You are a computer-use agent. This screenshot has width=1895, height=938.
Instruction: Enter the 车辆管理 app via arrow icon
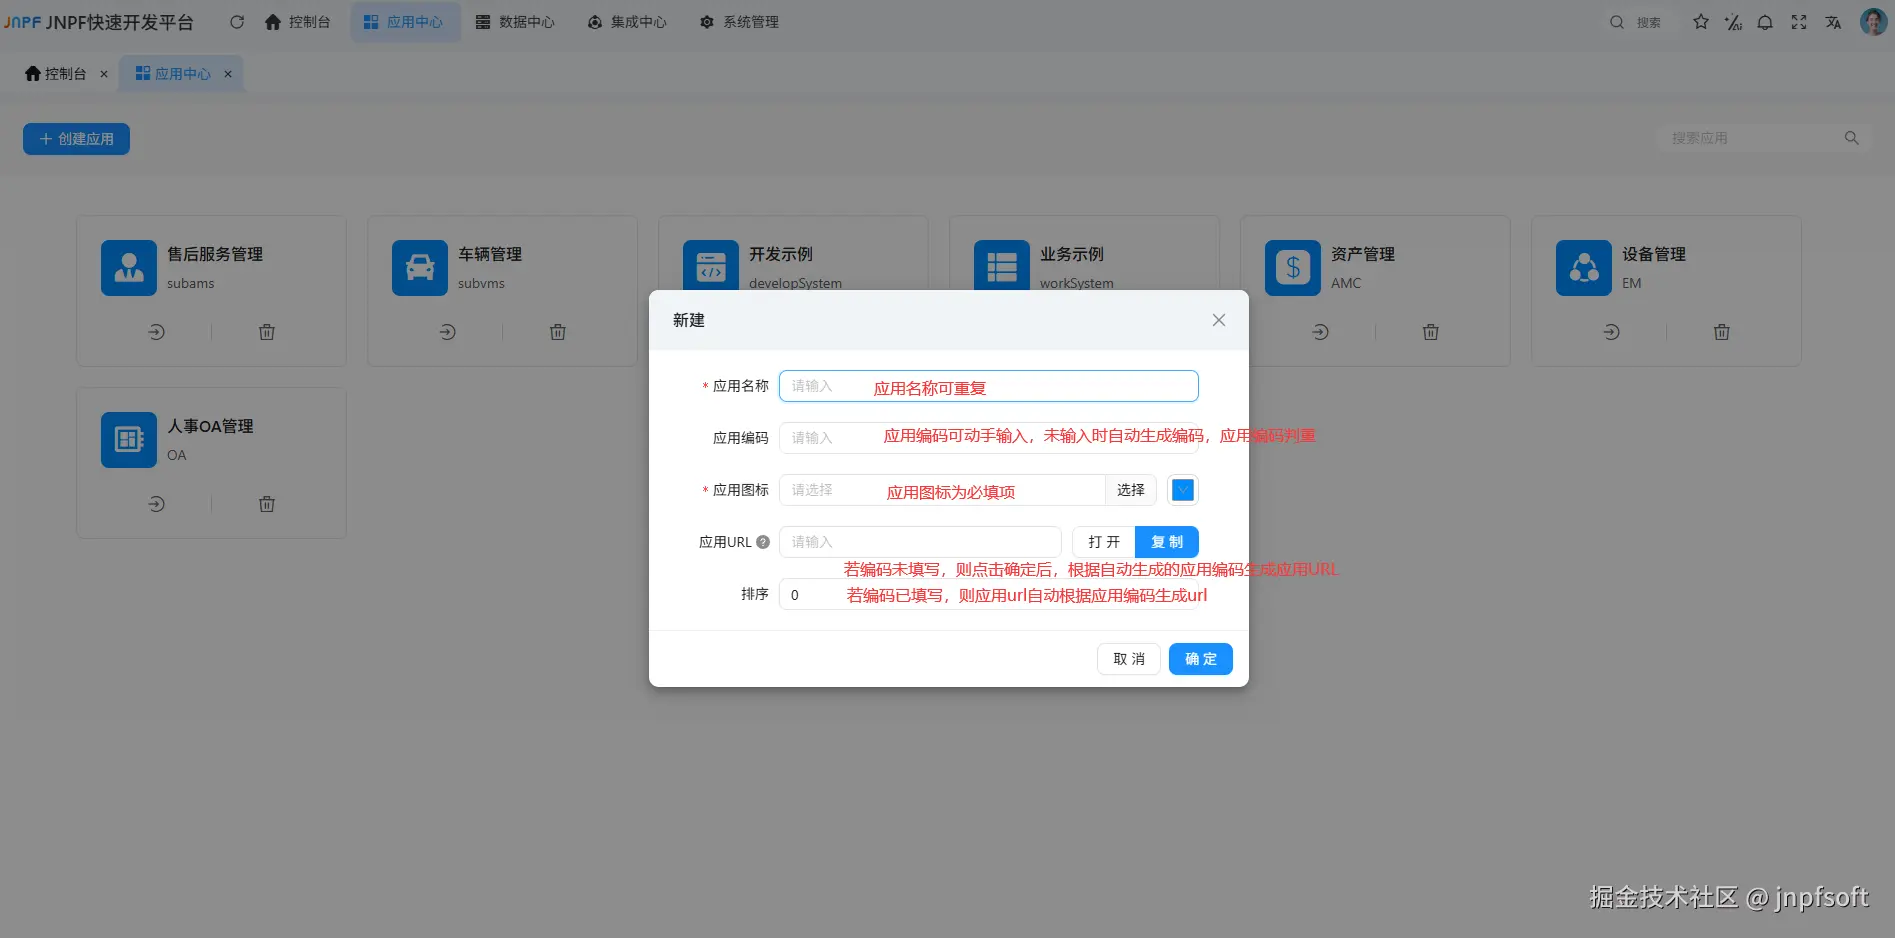pos(448,332)
